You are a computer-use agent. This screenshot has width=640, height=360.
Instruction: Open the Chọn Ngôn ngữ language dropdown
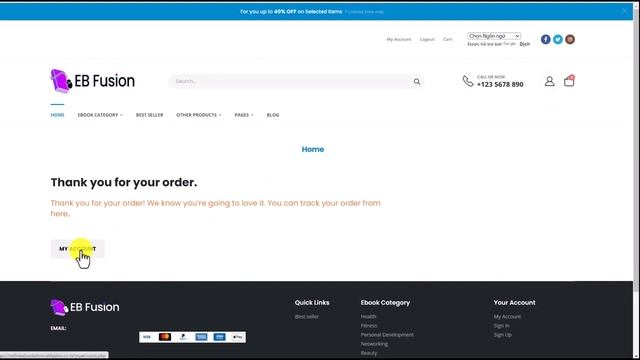click(494, 36)
